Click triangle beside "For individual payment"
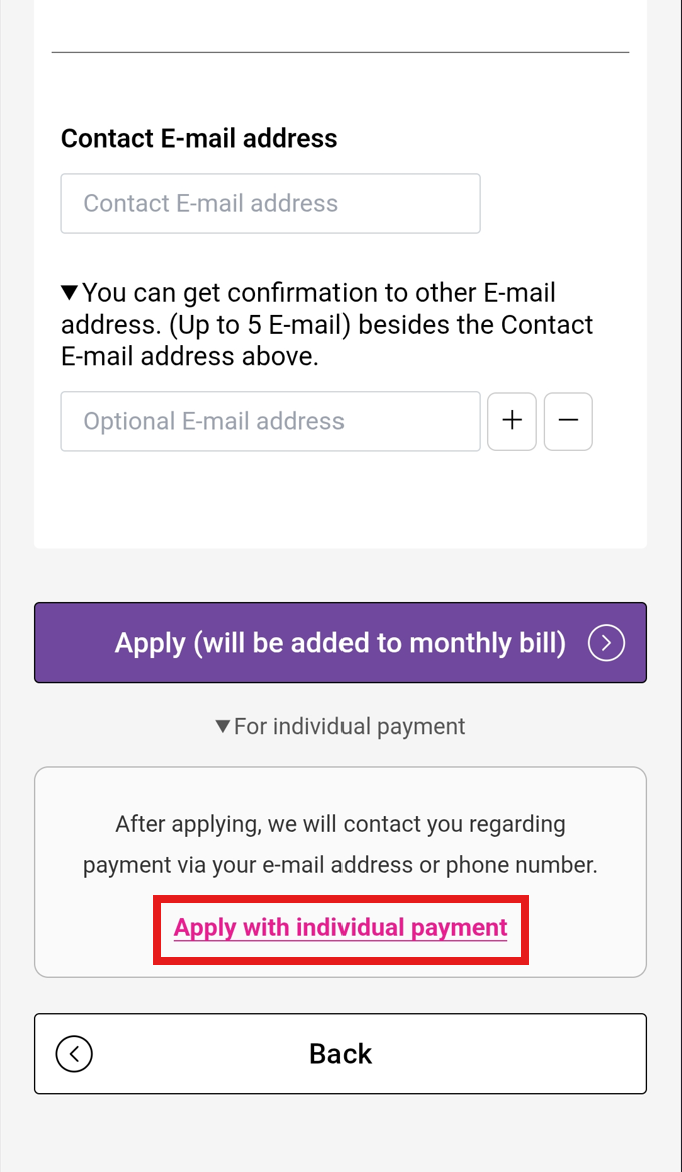Viewport: 682px width, 1172px height. [223, 726]
